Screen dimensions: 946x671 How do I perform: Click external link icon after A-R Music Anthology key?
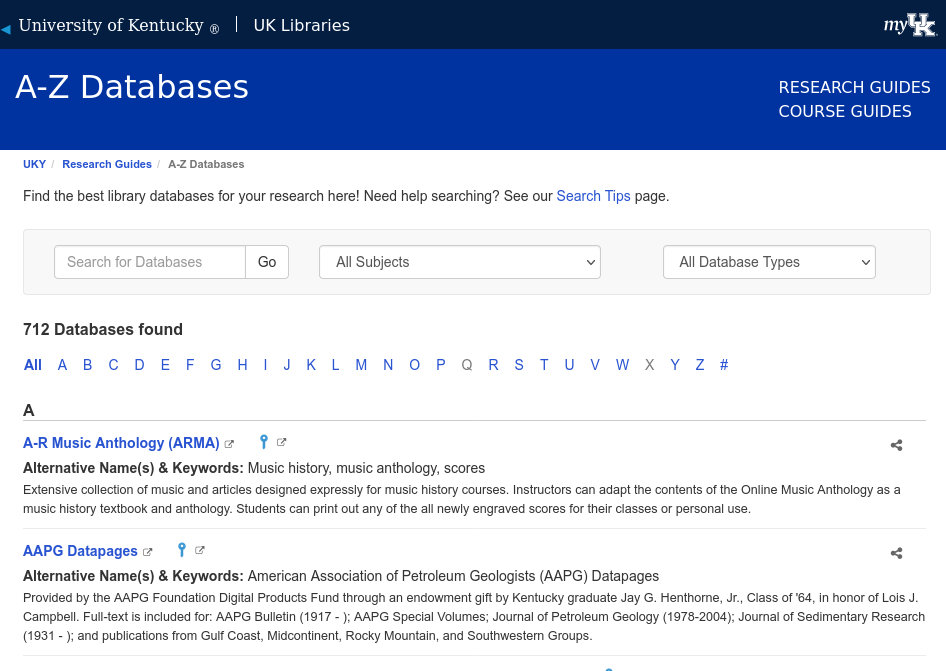tap(281, 442)
